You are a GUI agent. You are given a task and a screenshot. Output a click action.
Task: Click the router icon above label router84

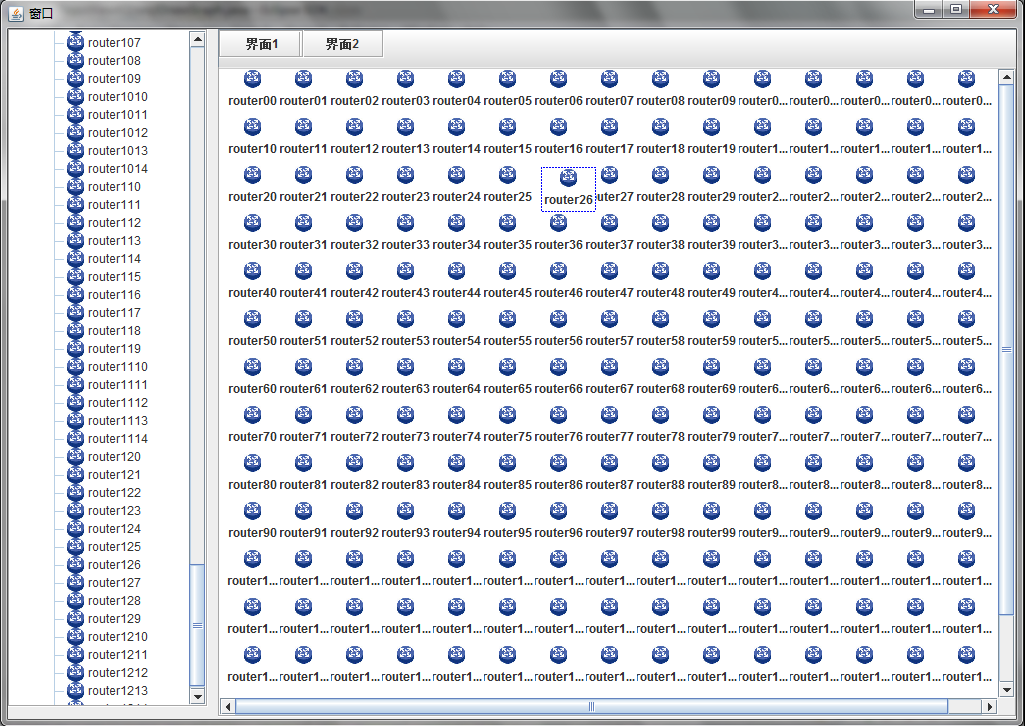(x=456, y=463)
